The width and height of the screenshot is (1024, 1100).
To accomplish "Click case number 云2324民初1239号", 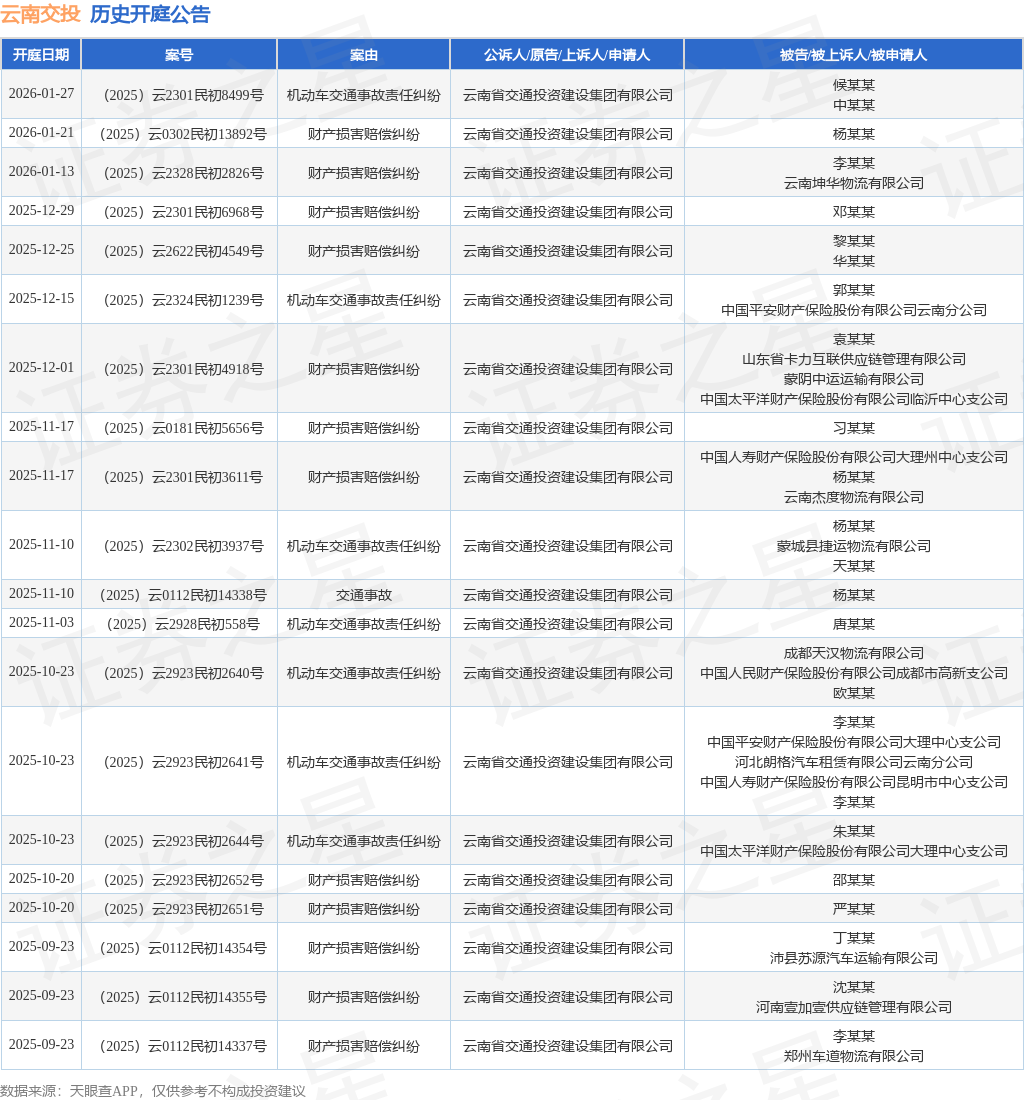I will (183, 300).
